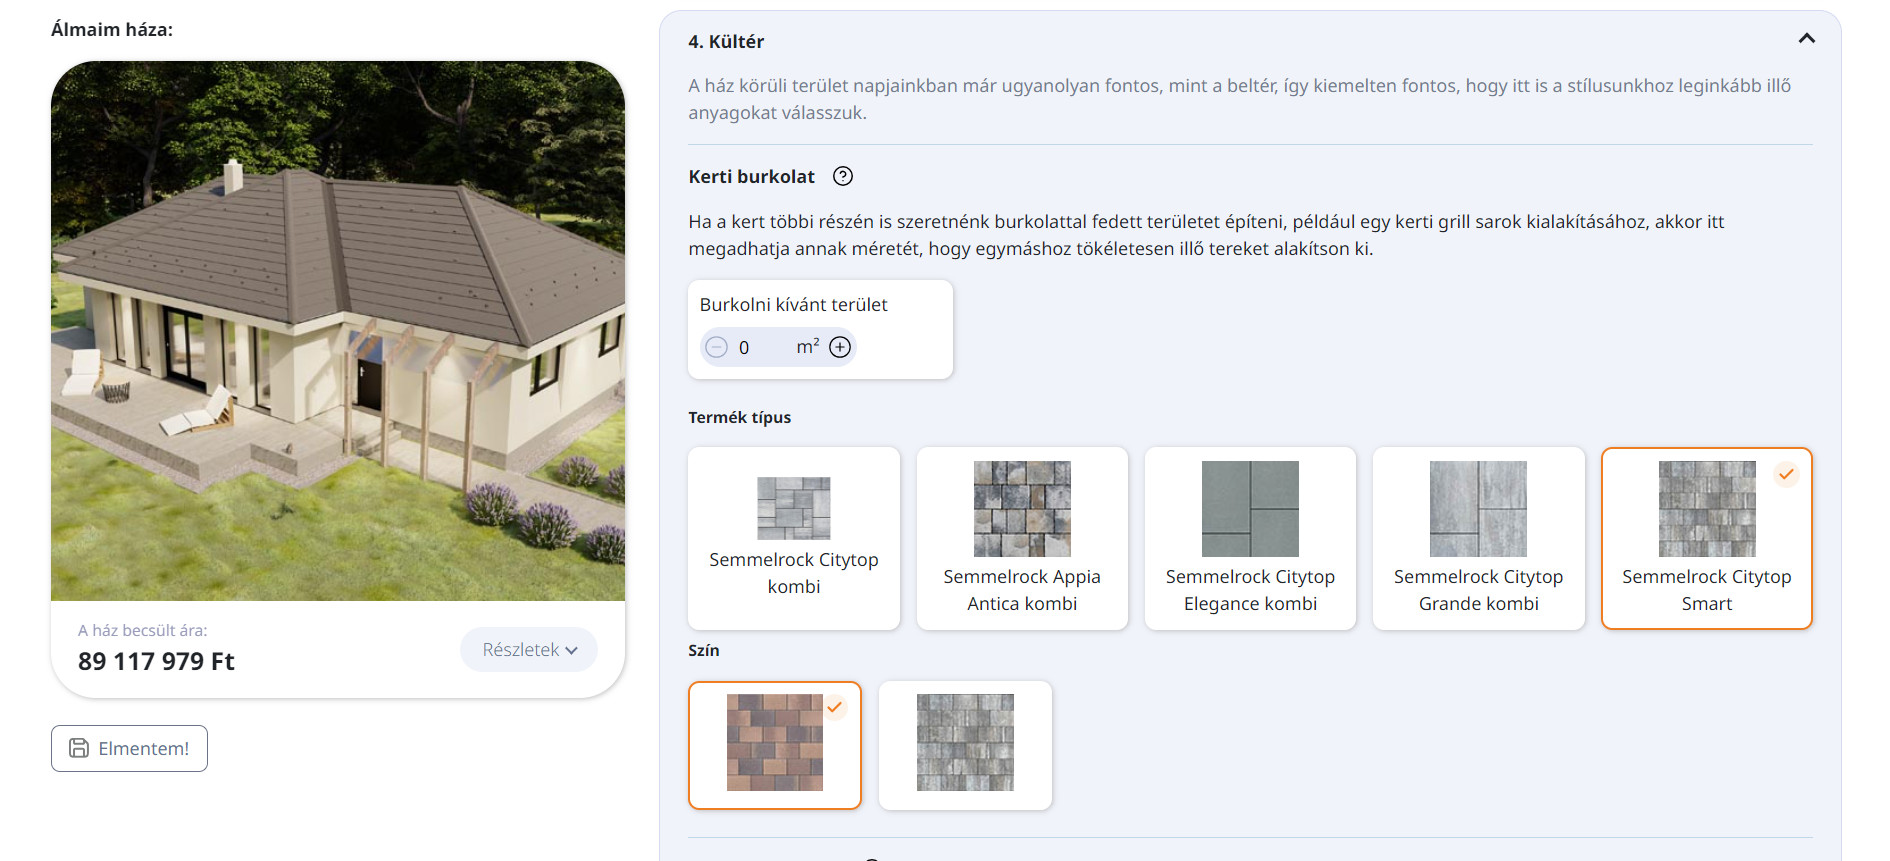Choose Semmelrock Citytop Grande kombi card

(x=1478, y=538)
